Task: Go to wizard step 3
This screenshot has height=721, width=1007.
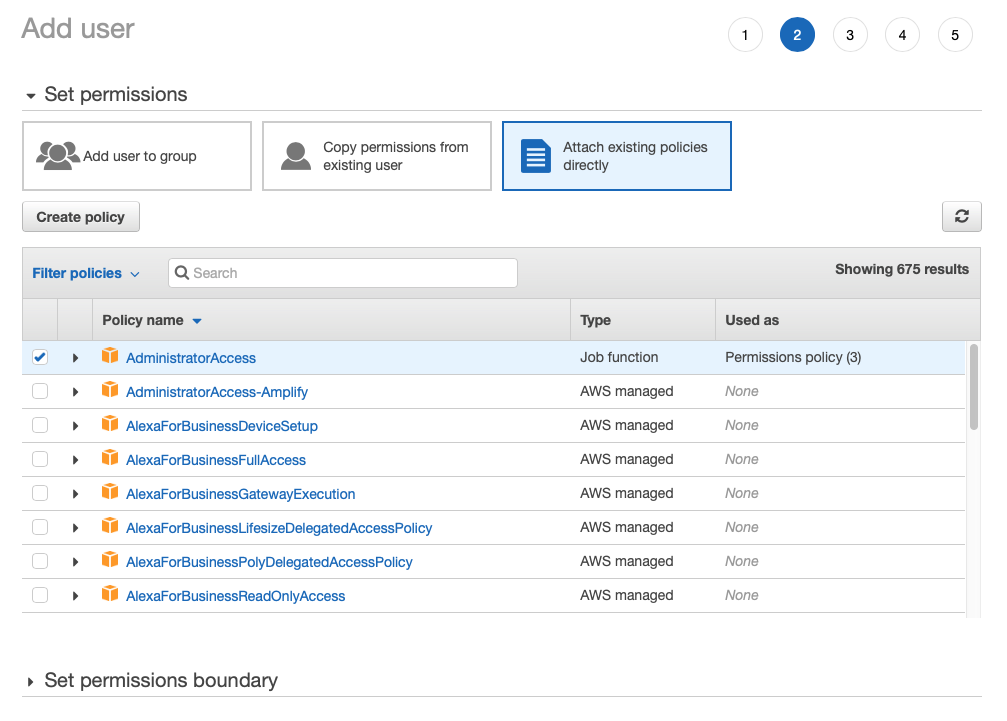Action: (x=850, y=34)
